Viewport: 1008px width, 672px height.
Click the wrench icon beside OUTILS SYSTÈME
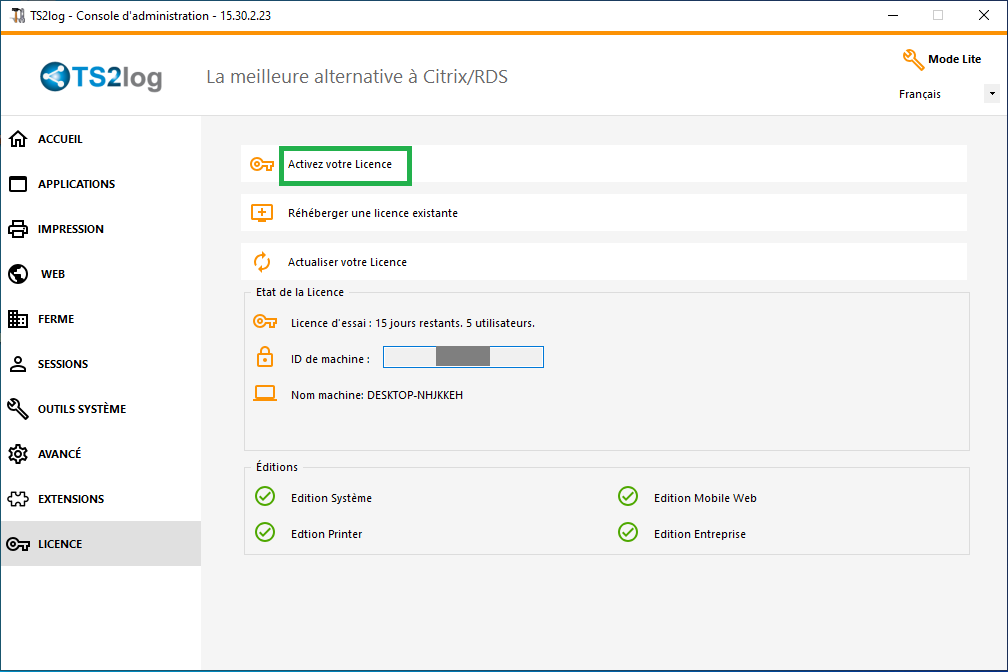(18, 409)
